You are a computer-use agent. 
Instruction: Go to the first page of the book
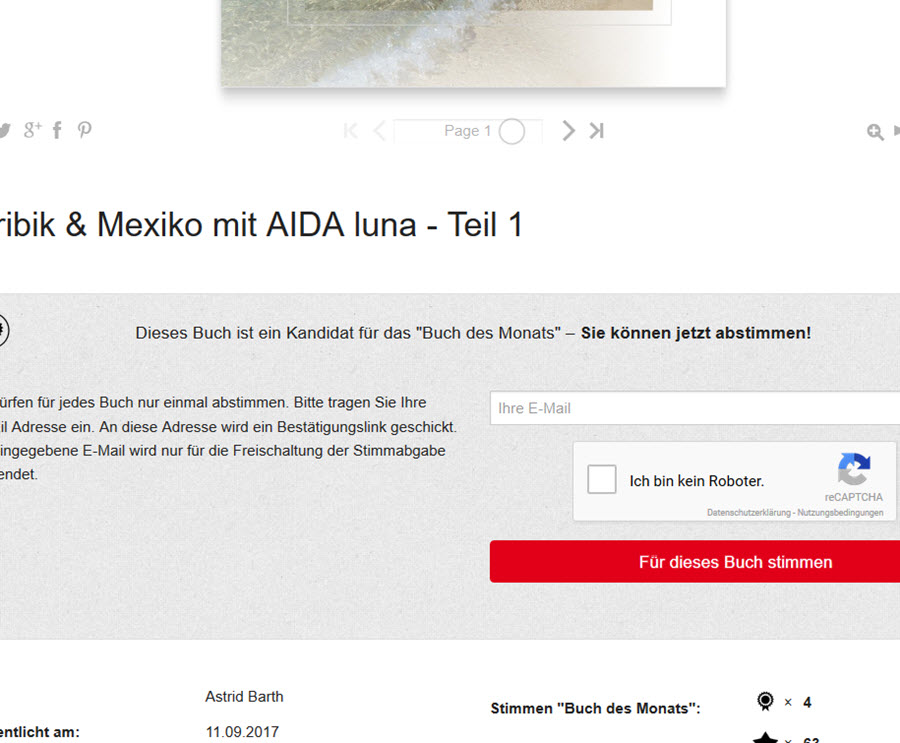pyautogui.click(x=351, y=131)
